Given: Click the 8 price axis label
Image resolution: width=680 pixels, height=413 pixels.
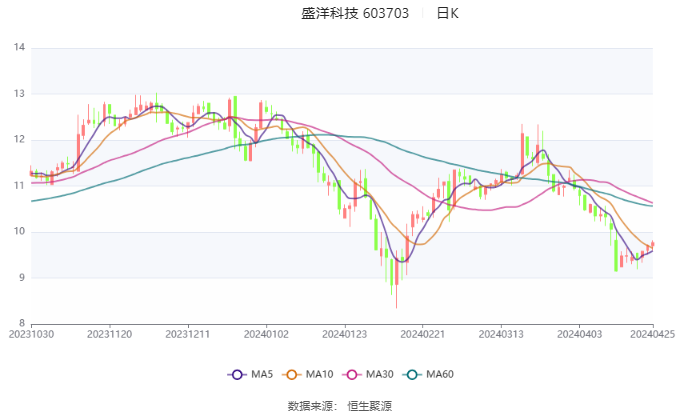Looking at the screenshot, I should [x=22, y=323].
